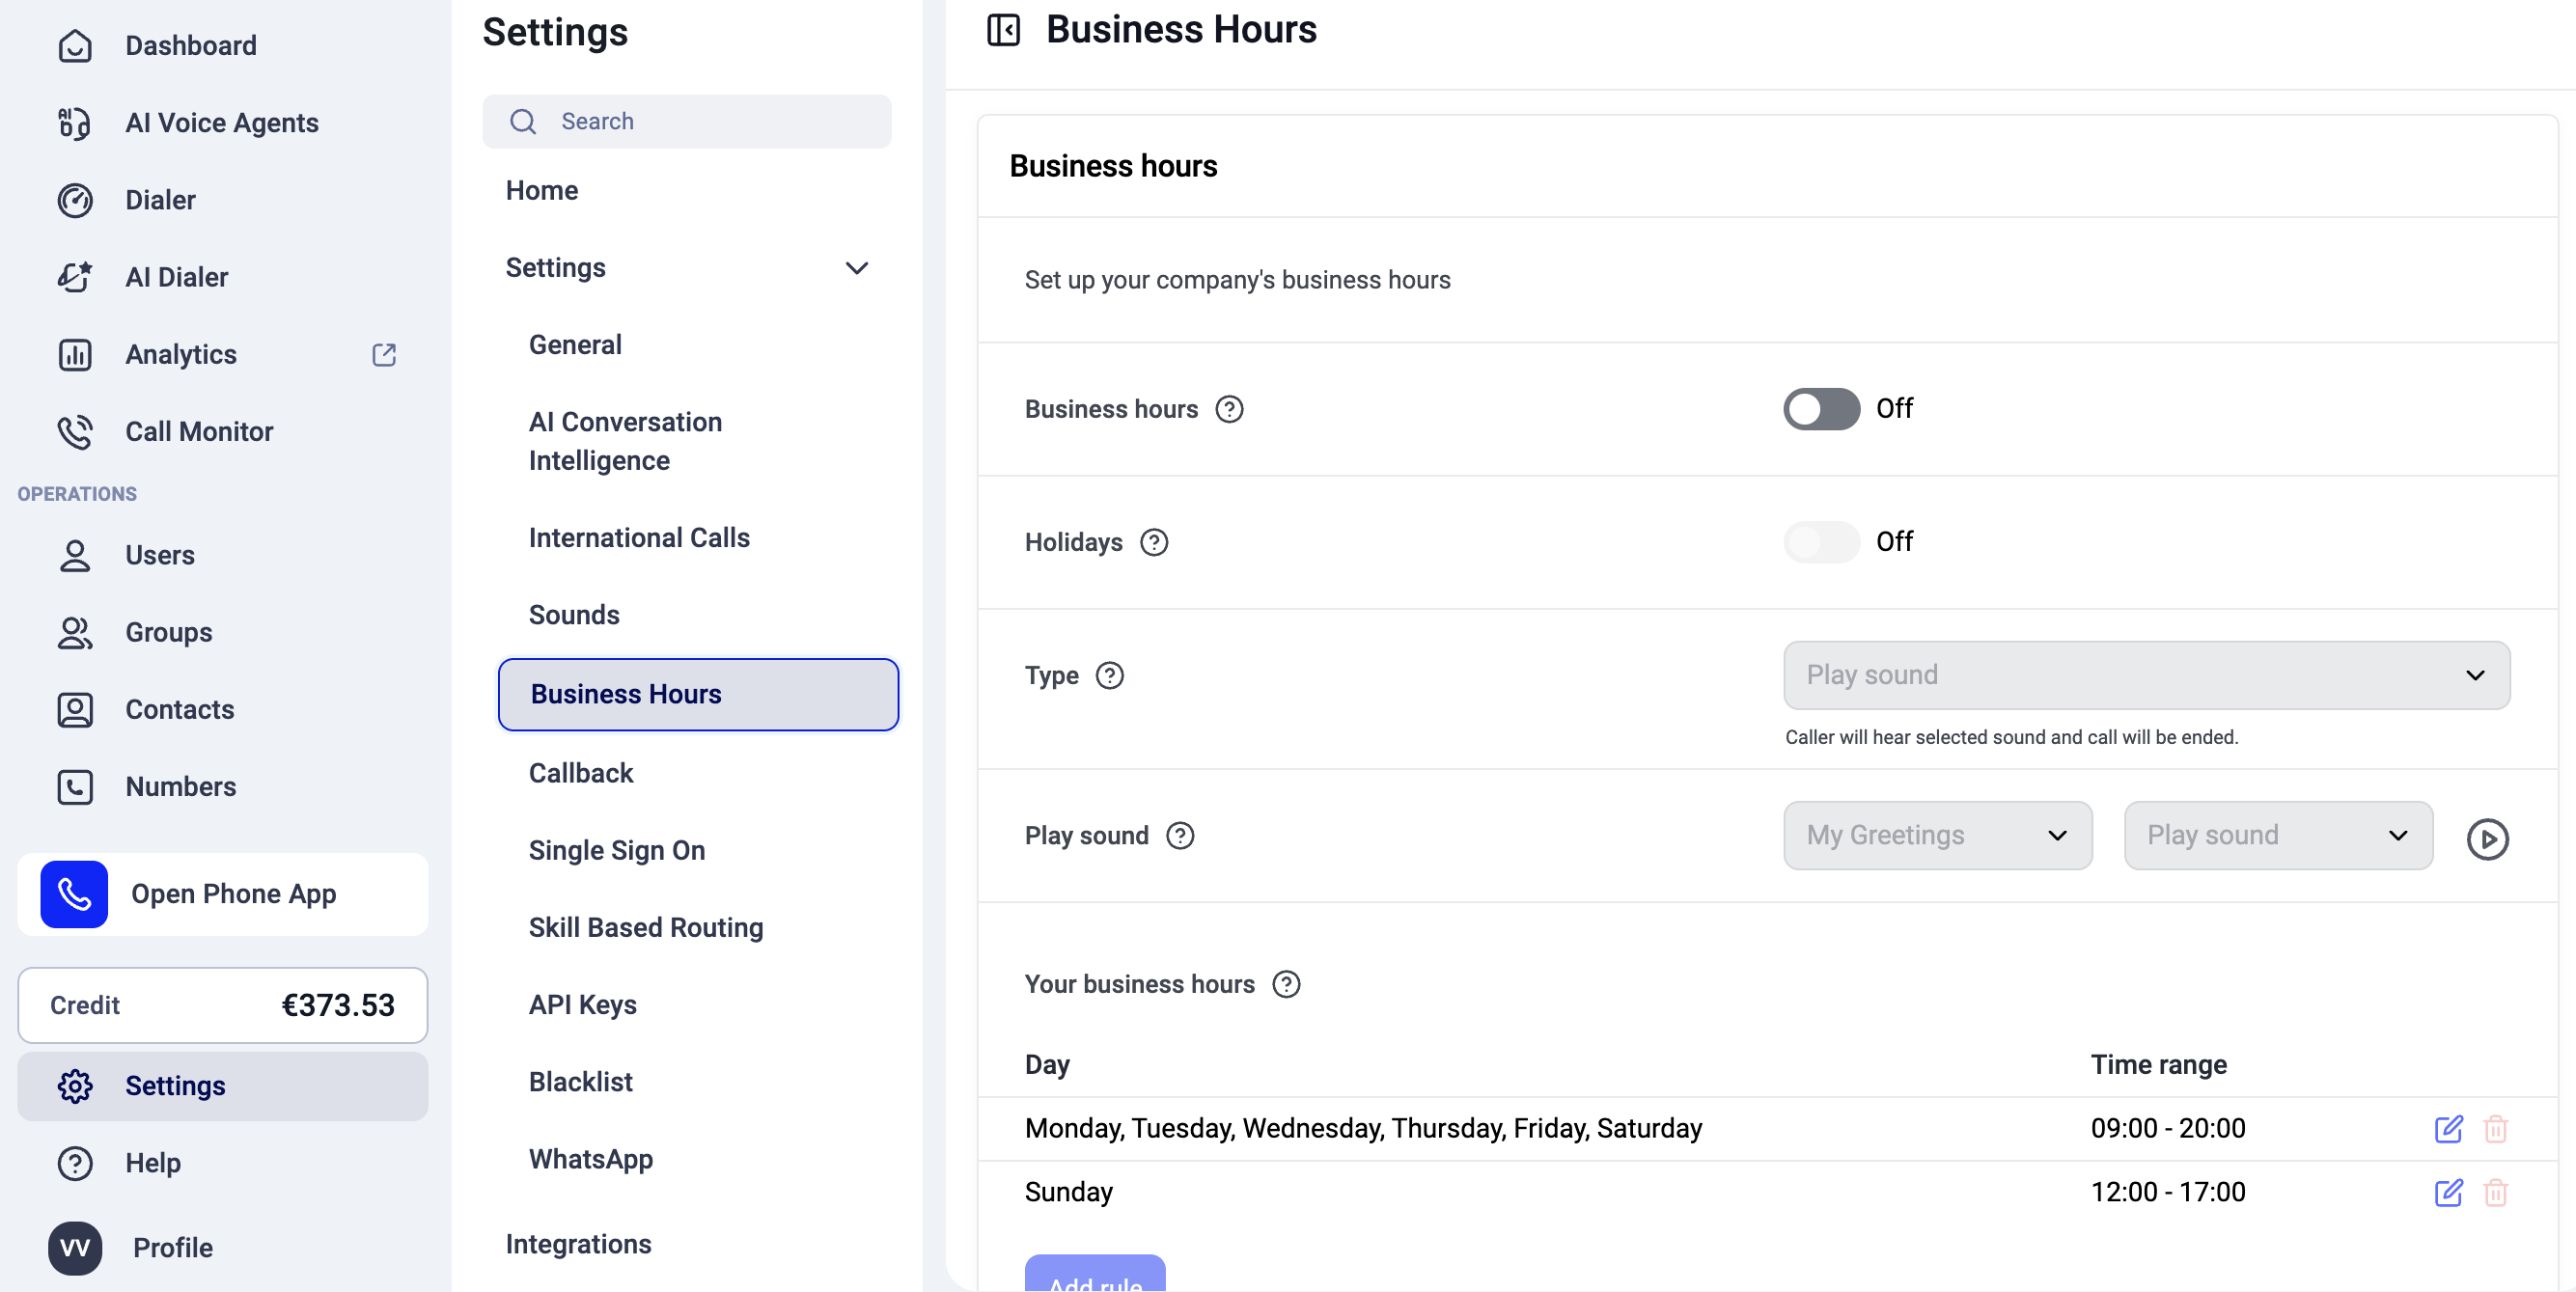The height and width of the screenshot is (1292, 2576).
Task: Click the Dashboard home icon
Action: [75, 46]
